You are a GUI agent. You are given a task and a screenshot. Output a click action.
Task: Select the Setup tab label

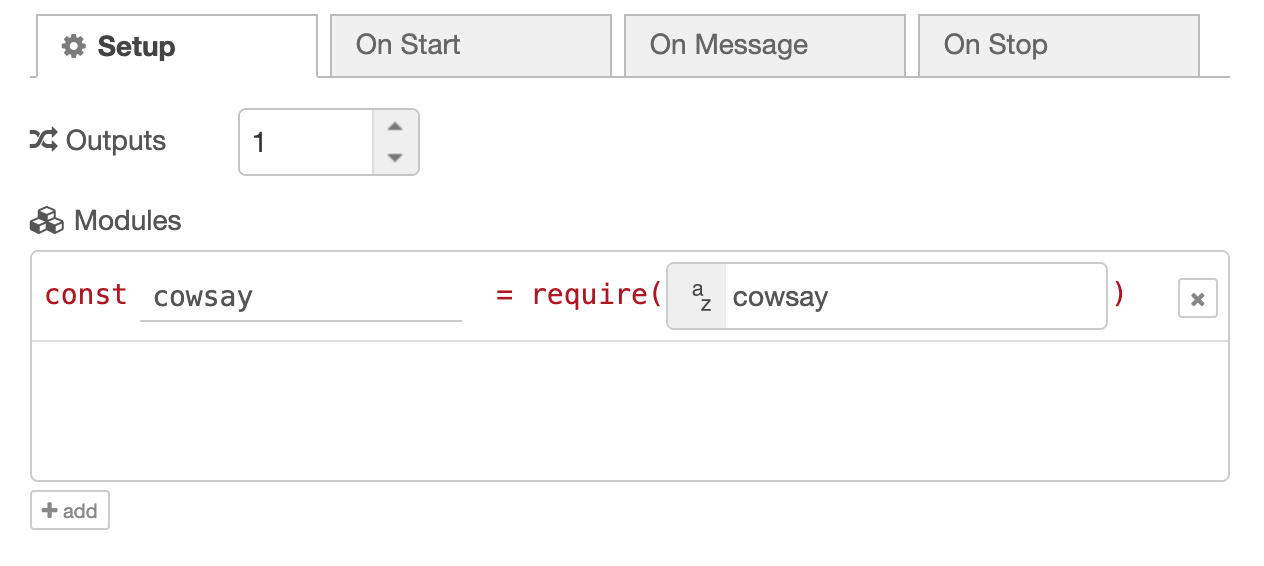[136, 47]
